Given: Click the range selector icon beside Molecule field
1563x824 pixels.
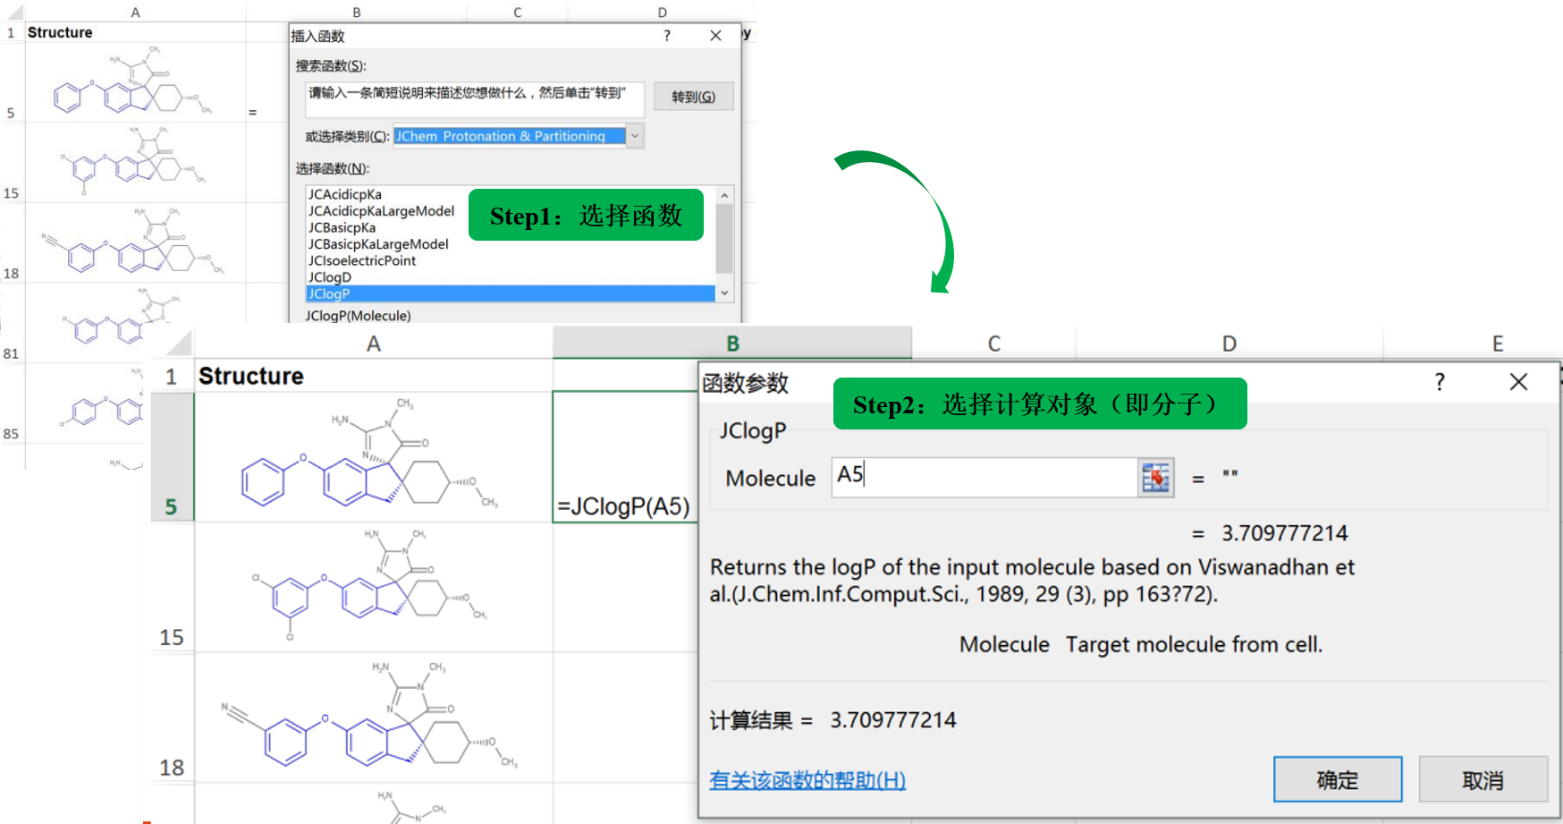Looking at the screenshot, I should [x=1155, y=478].
